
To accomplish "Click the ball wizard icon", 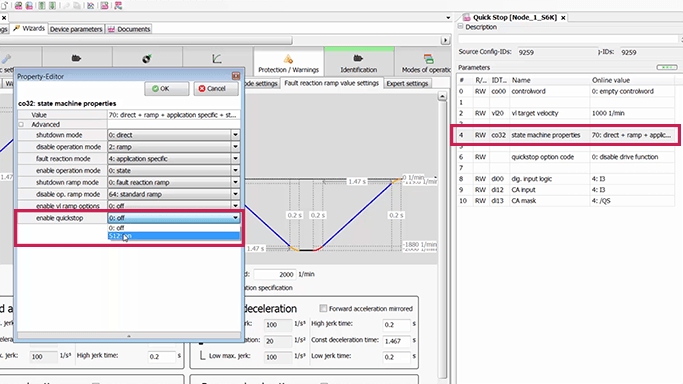I will pos(147,58).
